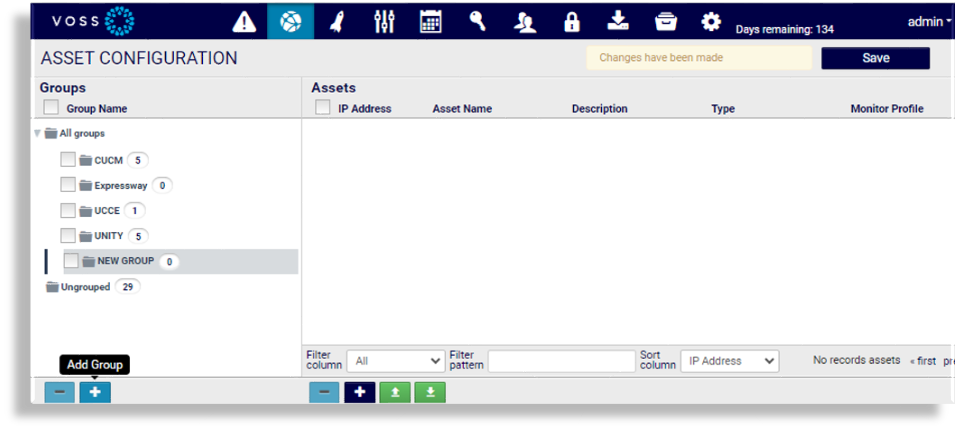Click the green upload assets button
Screen dimensions: 957x431
point(395,392)
